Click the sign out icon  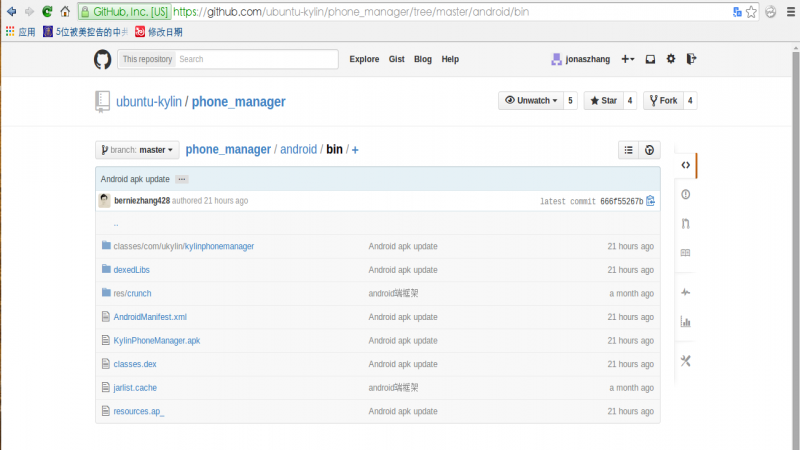[x=691, y=59]
